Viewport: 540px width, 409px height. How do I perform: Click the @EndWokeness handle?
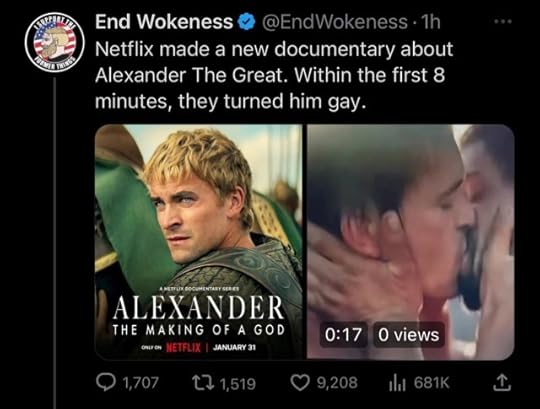[335, 22]
